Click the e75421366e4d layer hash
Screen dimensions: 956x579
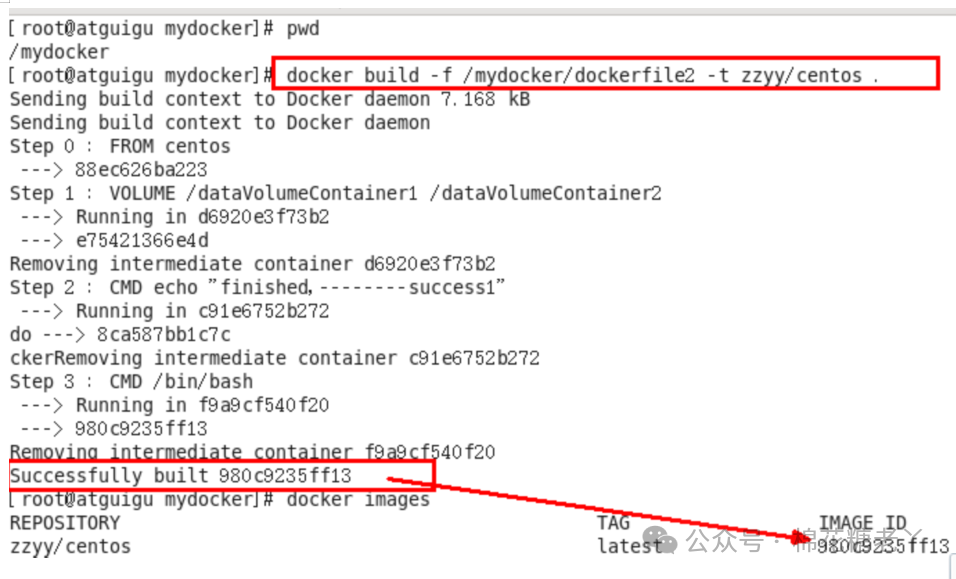coord(141,241)
